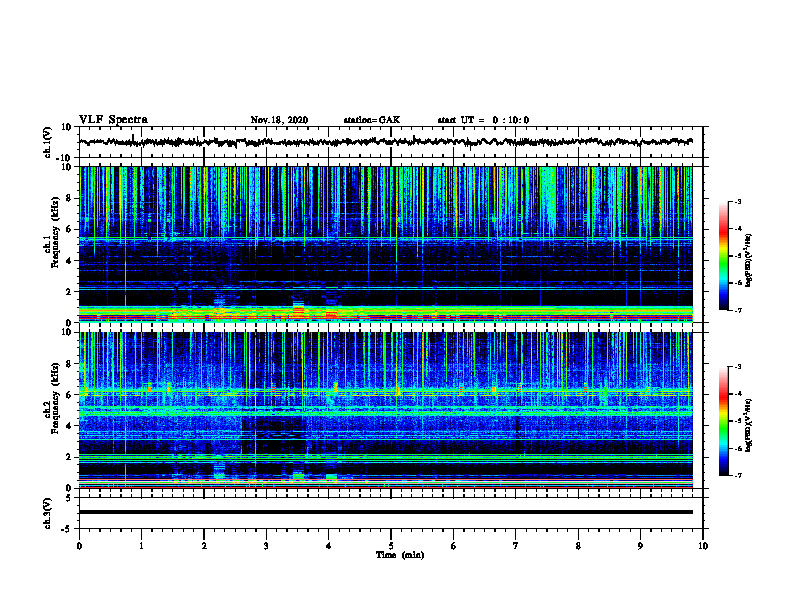Click the "station=GAK" header label
792x612 pixels.
372,120
